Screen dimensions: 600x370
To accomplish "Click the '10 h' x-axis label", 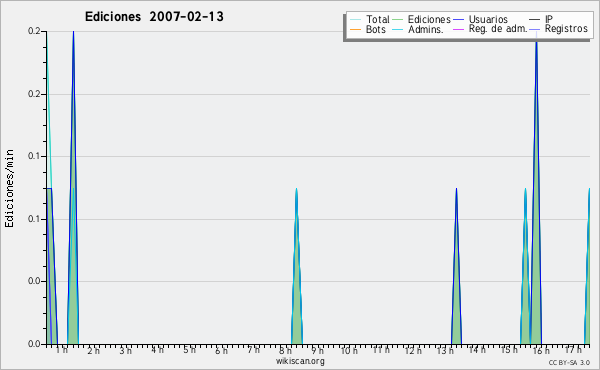I will point(349,351).
